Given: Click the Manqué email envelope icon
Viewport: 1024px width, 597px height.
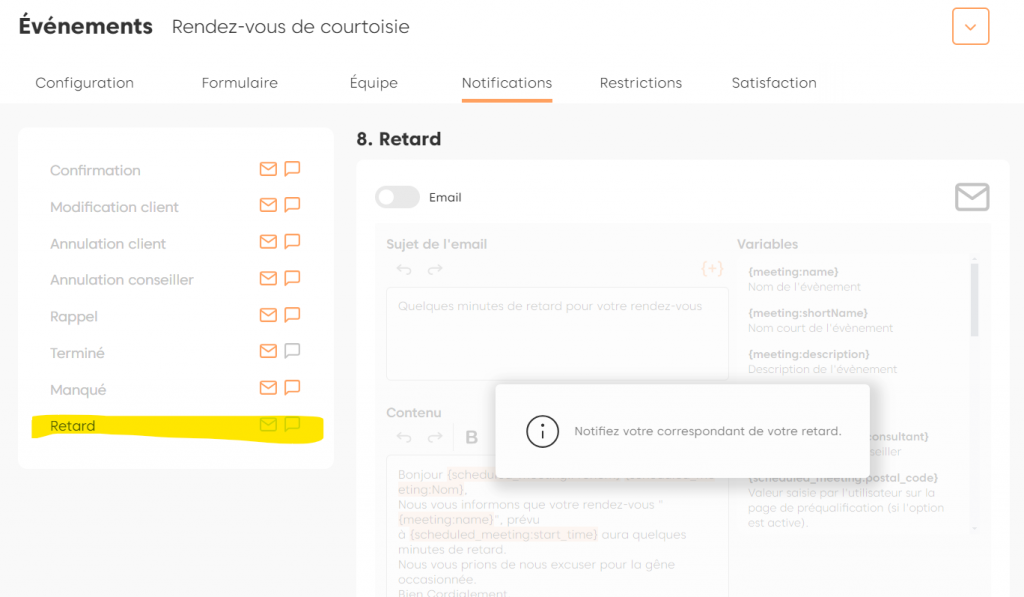Looking at the screenshot, I should (x=268, y=388).
